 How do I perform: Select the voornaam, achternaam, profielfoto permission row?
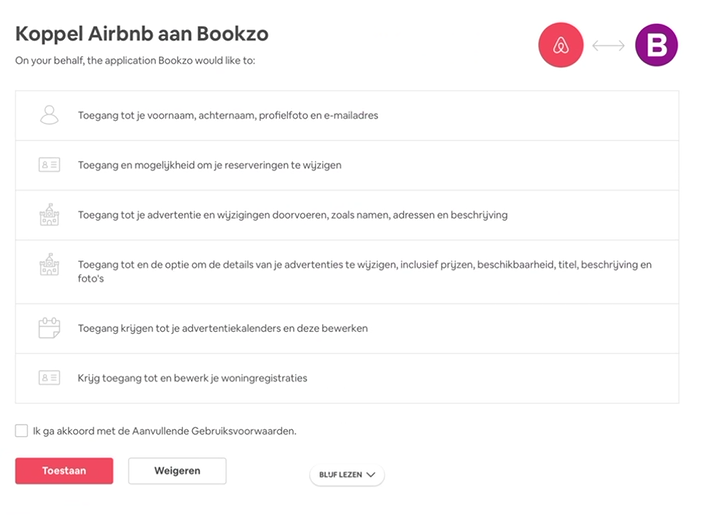tap(347, 116)
